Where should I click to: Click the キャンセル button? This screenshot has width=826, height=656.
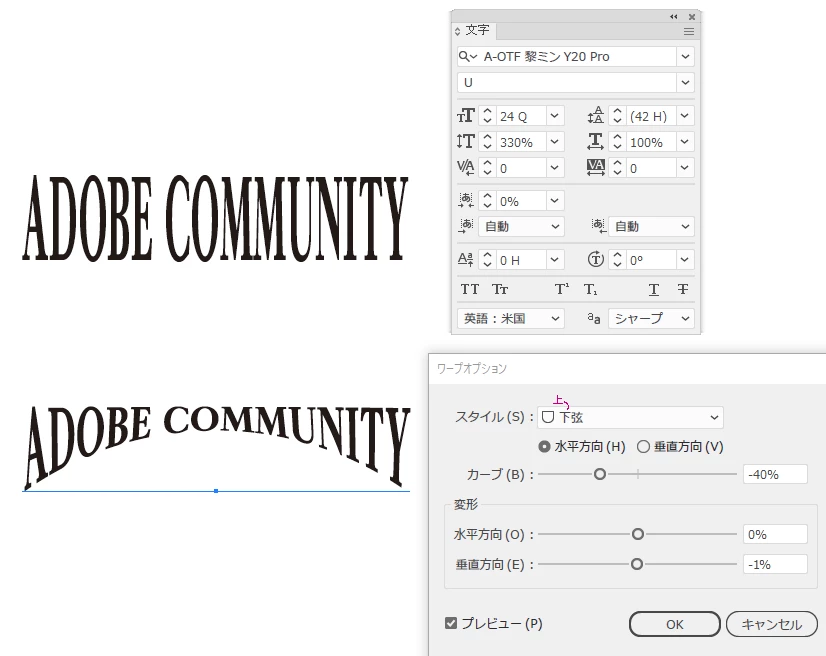(x=772, y=624)
